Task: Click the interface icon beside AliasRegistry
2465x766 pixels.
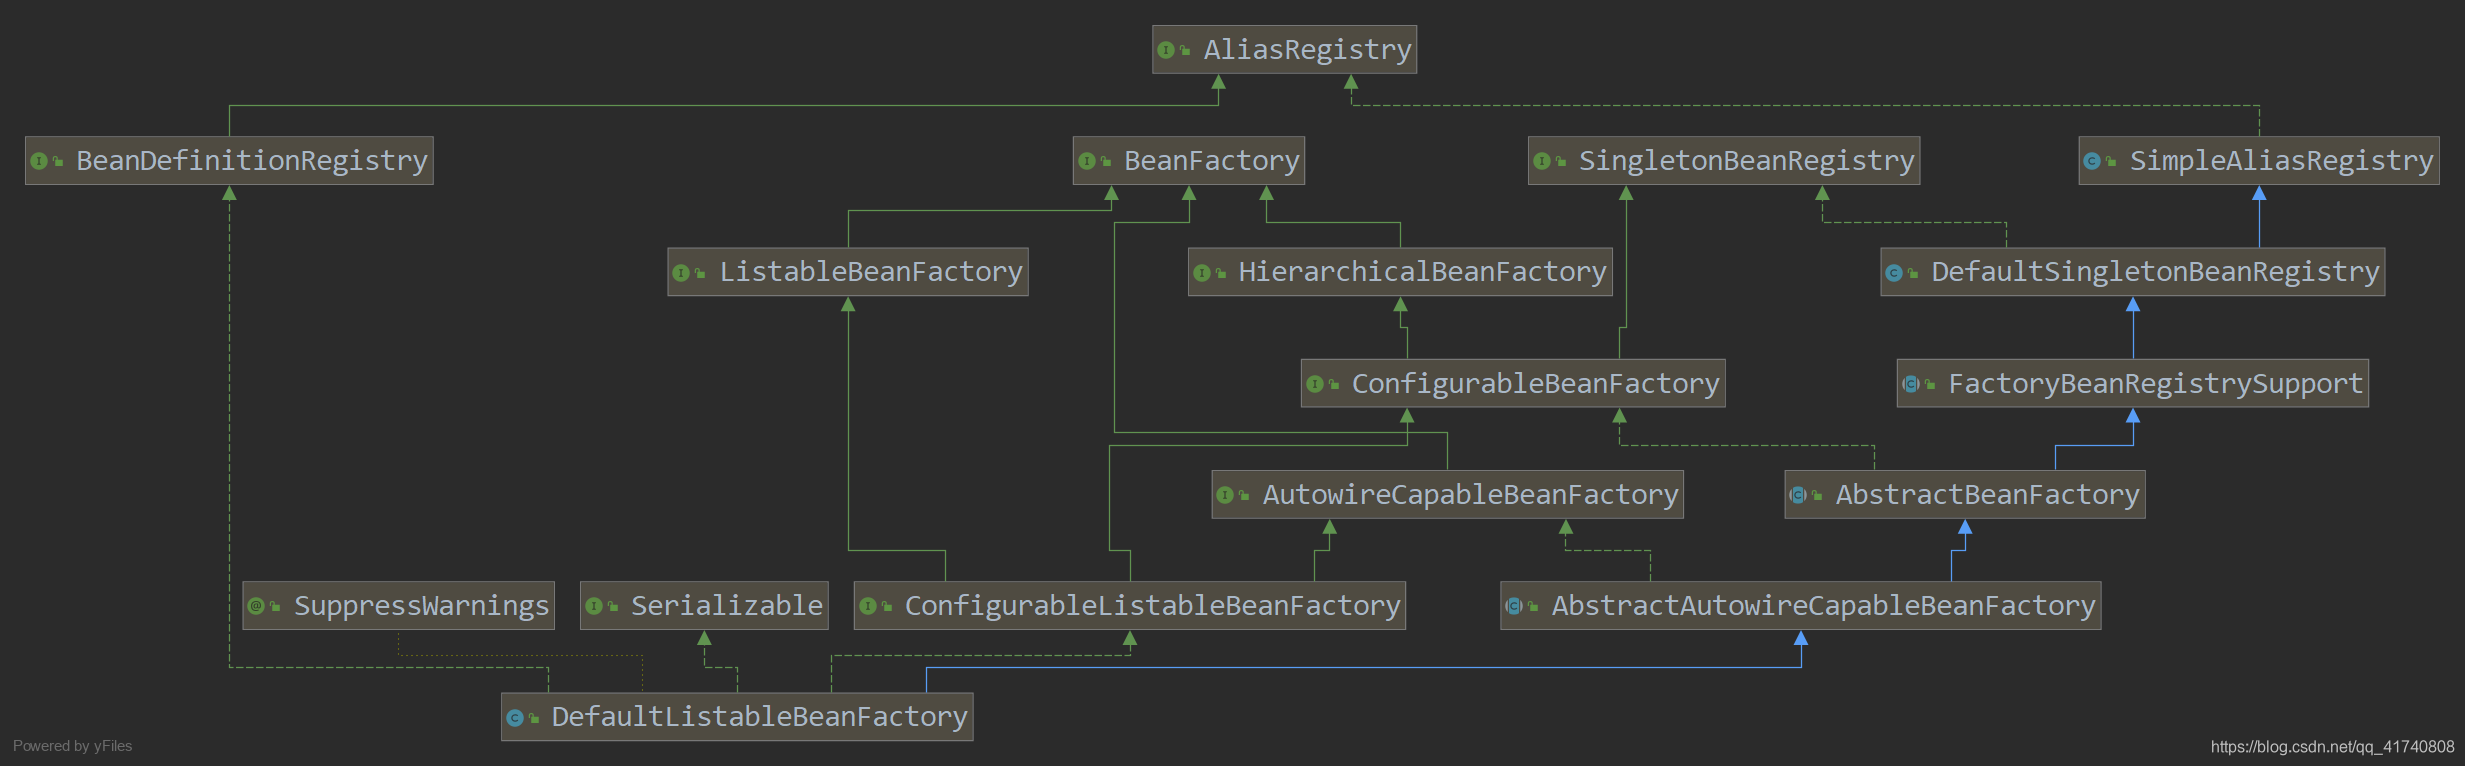Action: pyautogui.click(x=1165, y=50)
